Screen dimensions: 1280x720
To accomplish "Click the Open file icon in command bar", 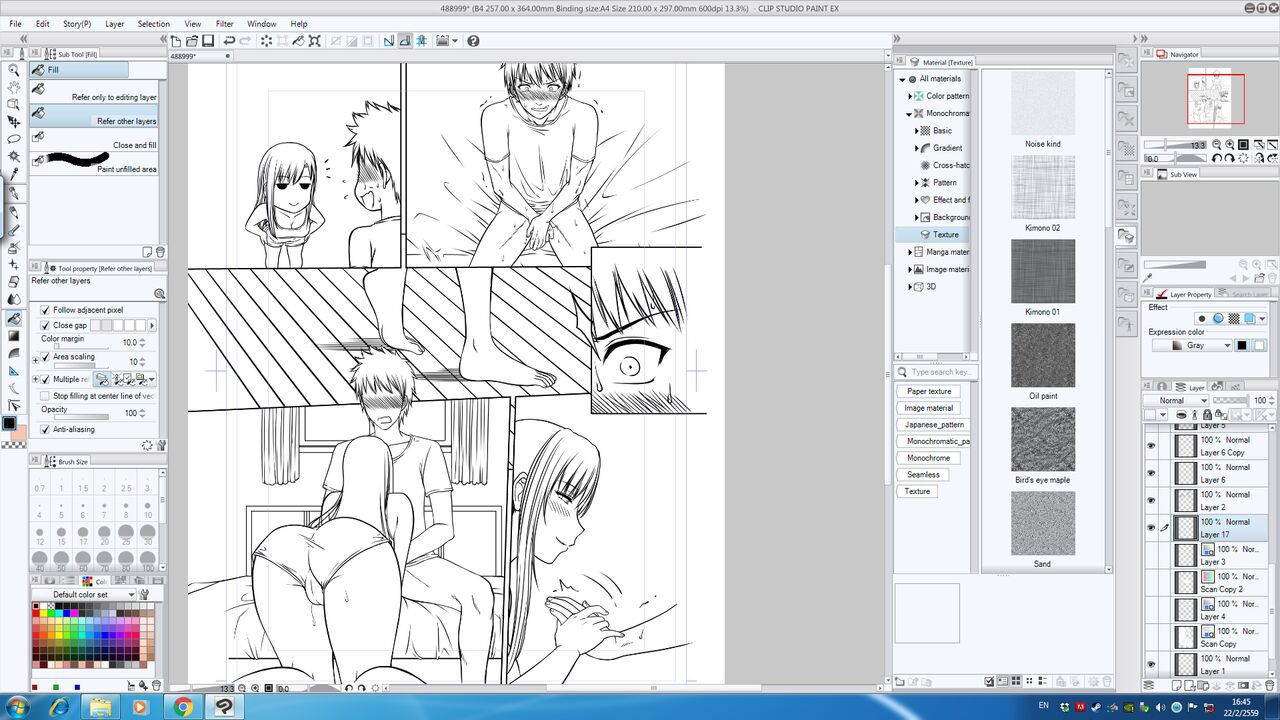I will click(192, 41).
